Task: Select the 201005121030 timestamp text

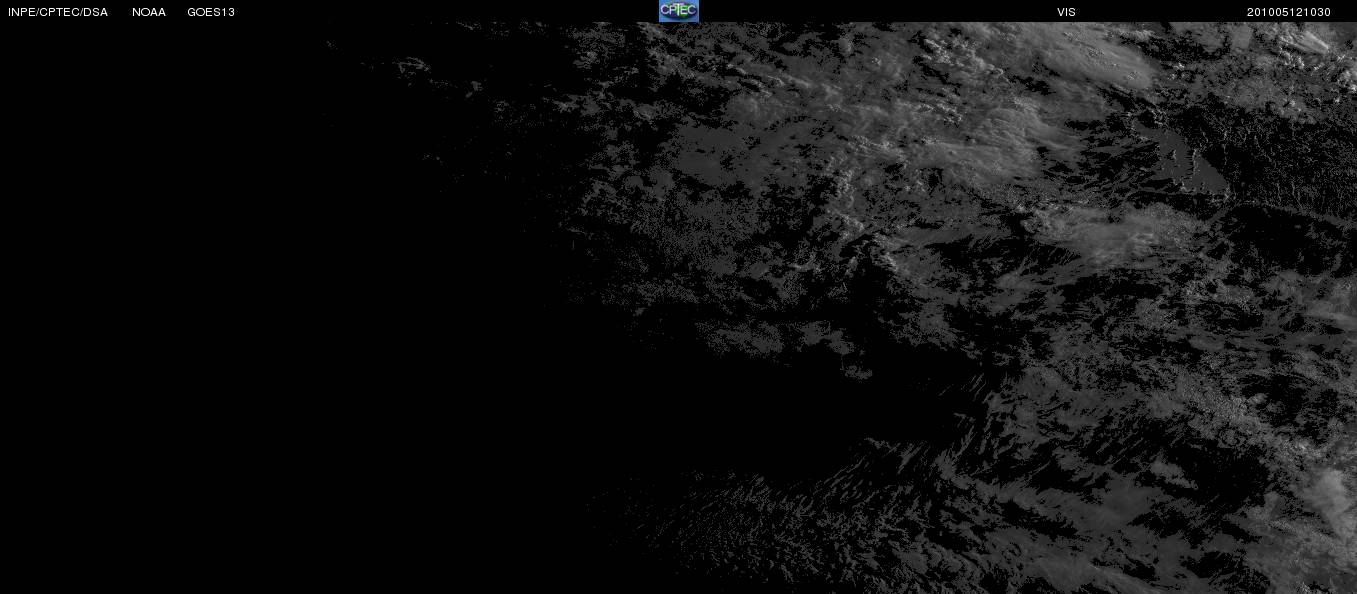Action: pyautogui.click(x=1289, y=12)
